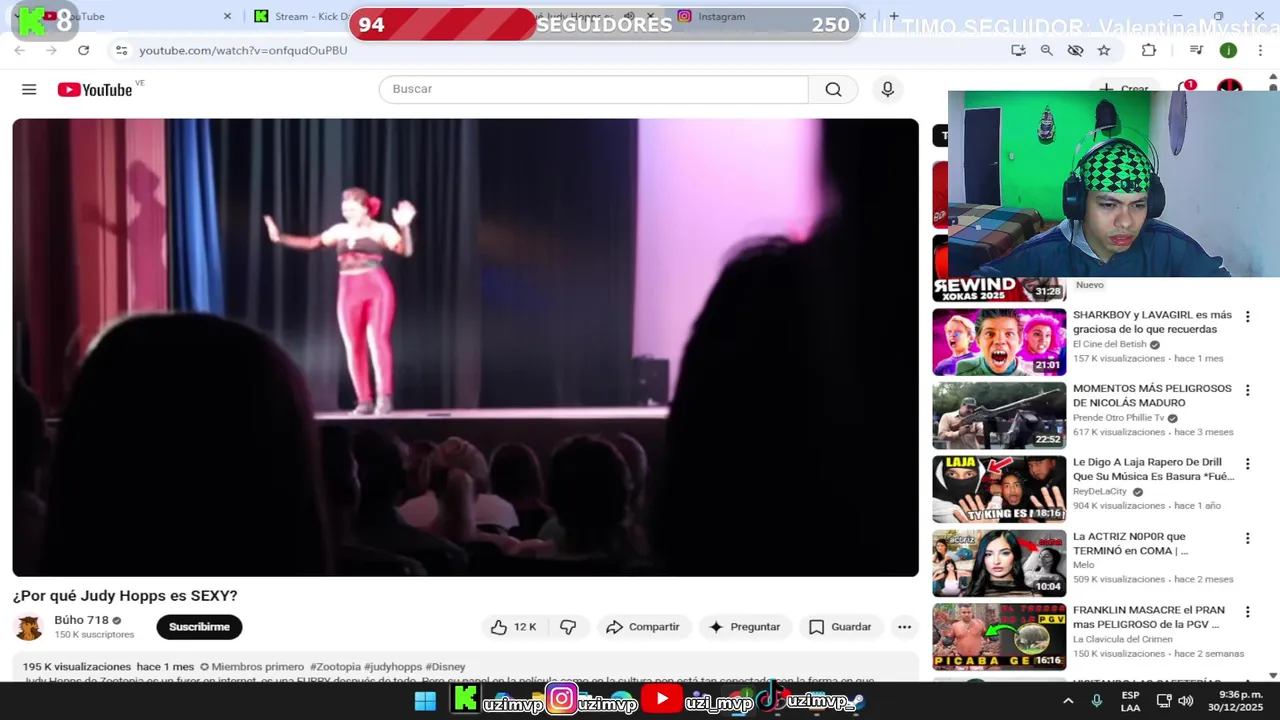Save the video with Guardar
The width and height of the screenshot is (1280, 720).
(x=840, y=627)
